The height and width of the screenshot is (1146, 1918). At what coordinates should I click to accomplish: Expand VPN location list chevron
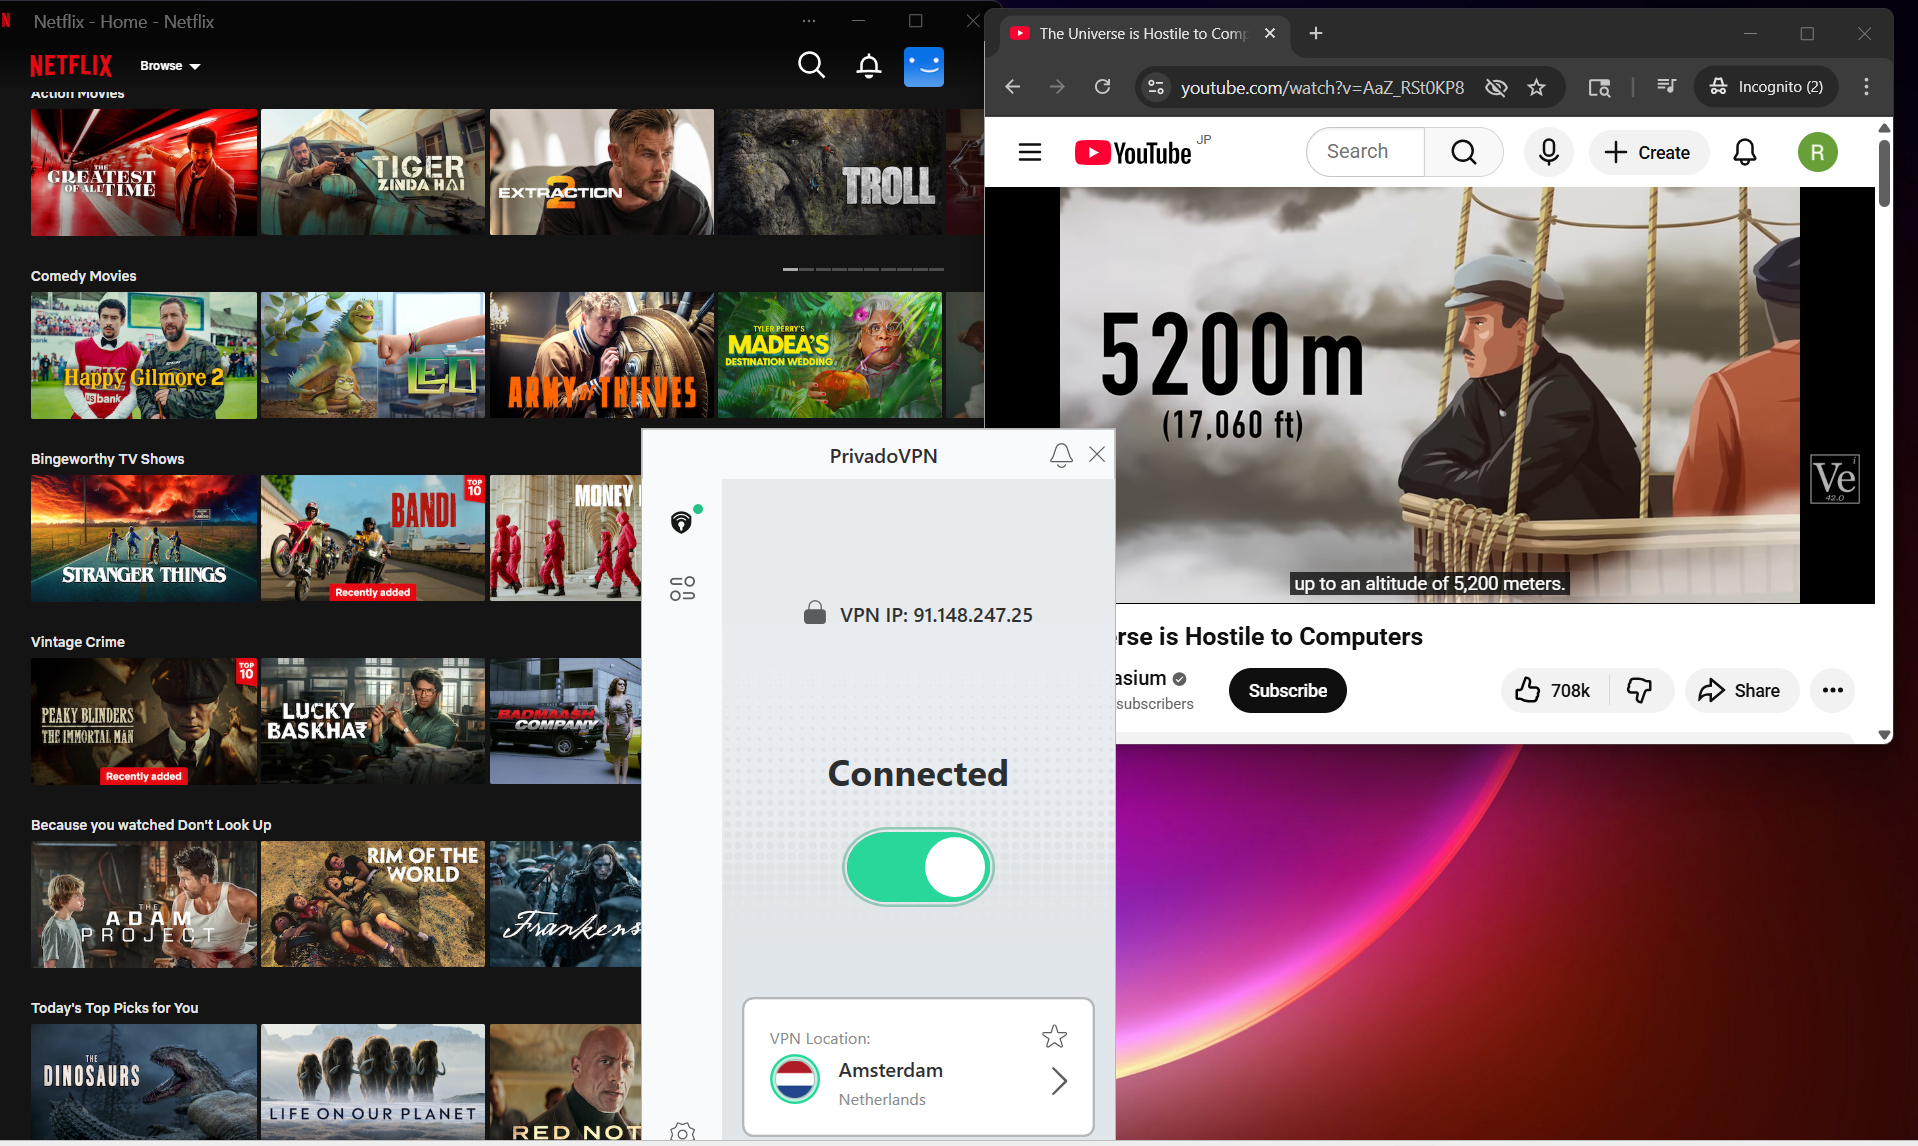click(x=1059, y=1081)
